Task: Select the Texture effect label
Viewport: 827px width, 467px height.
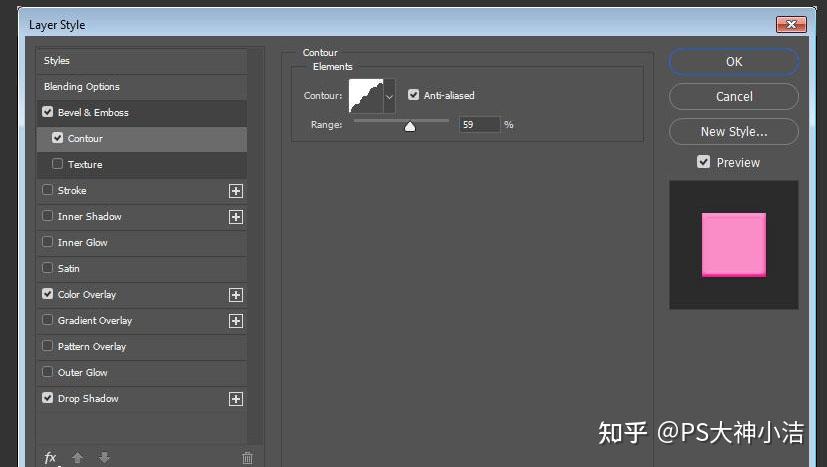Action: [85, 165]
